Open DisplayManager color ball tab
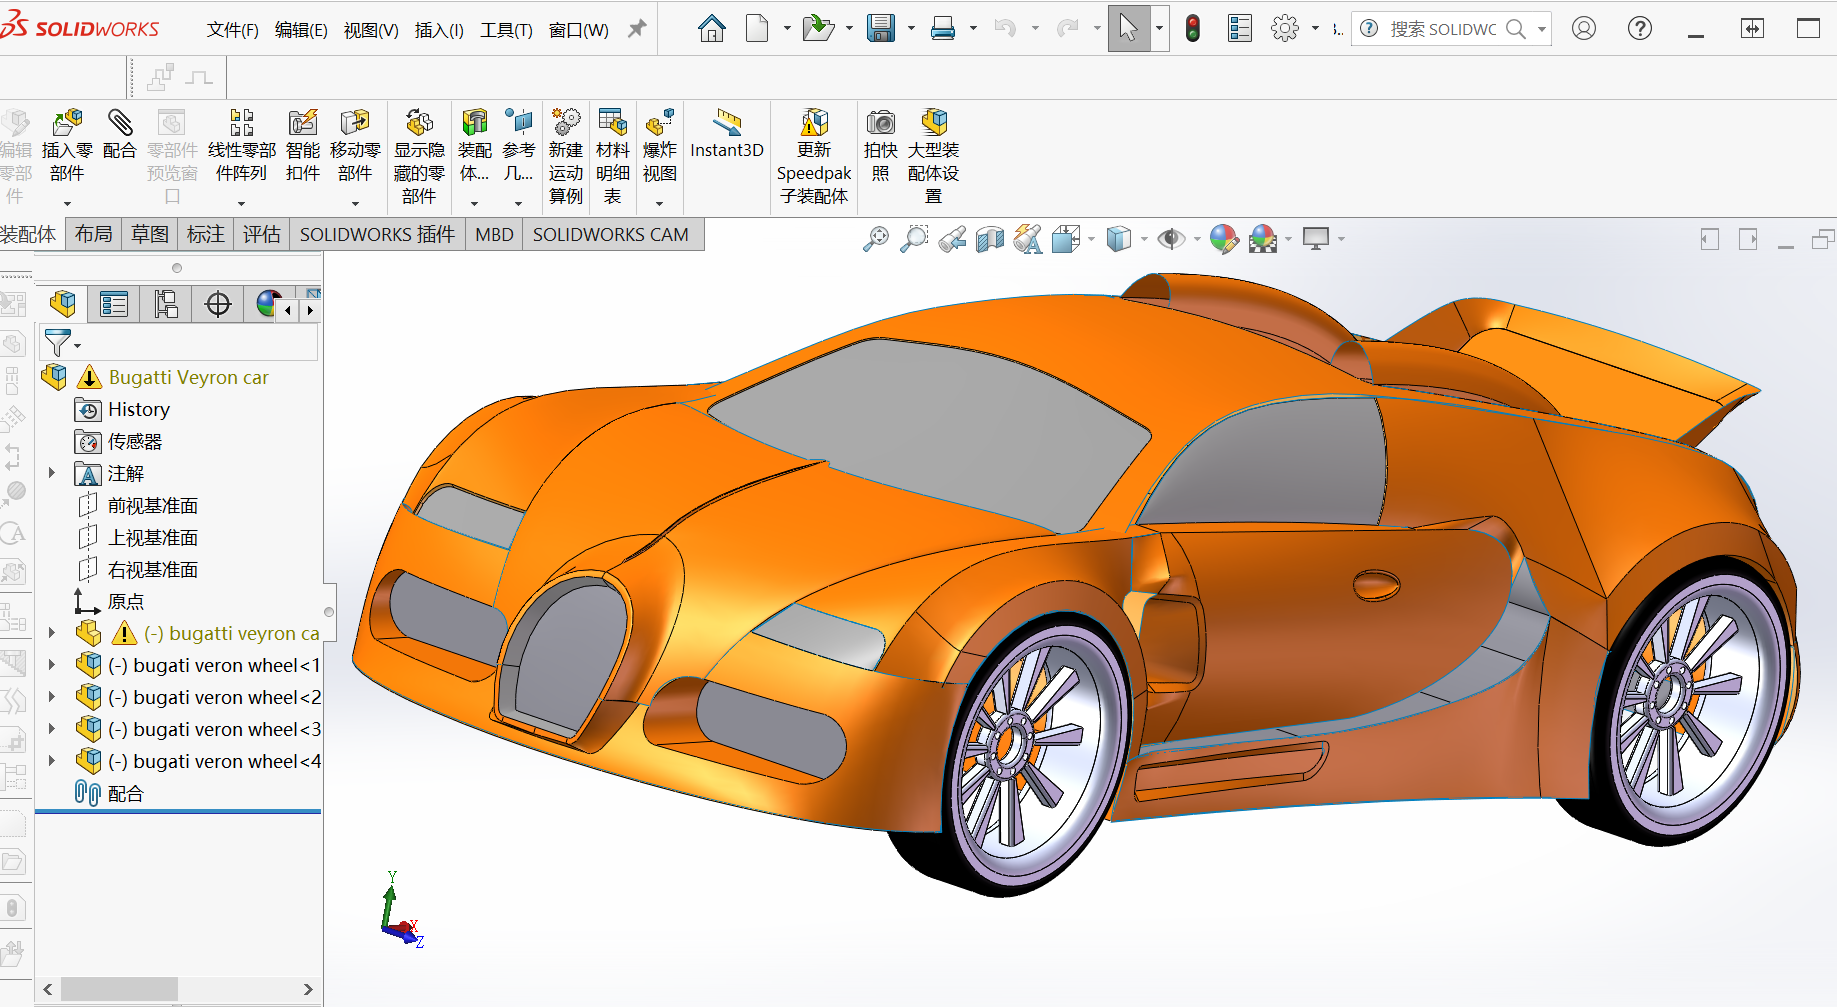1837x1007 pixels. click(x=267, y=304)
